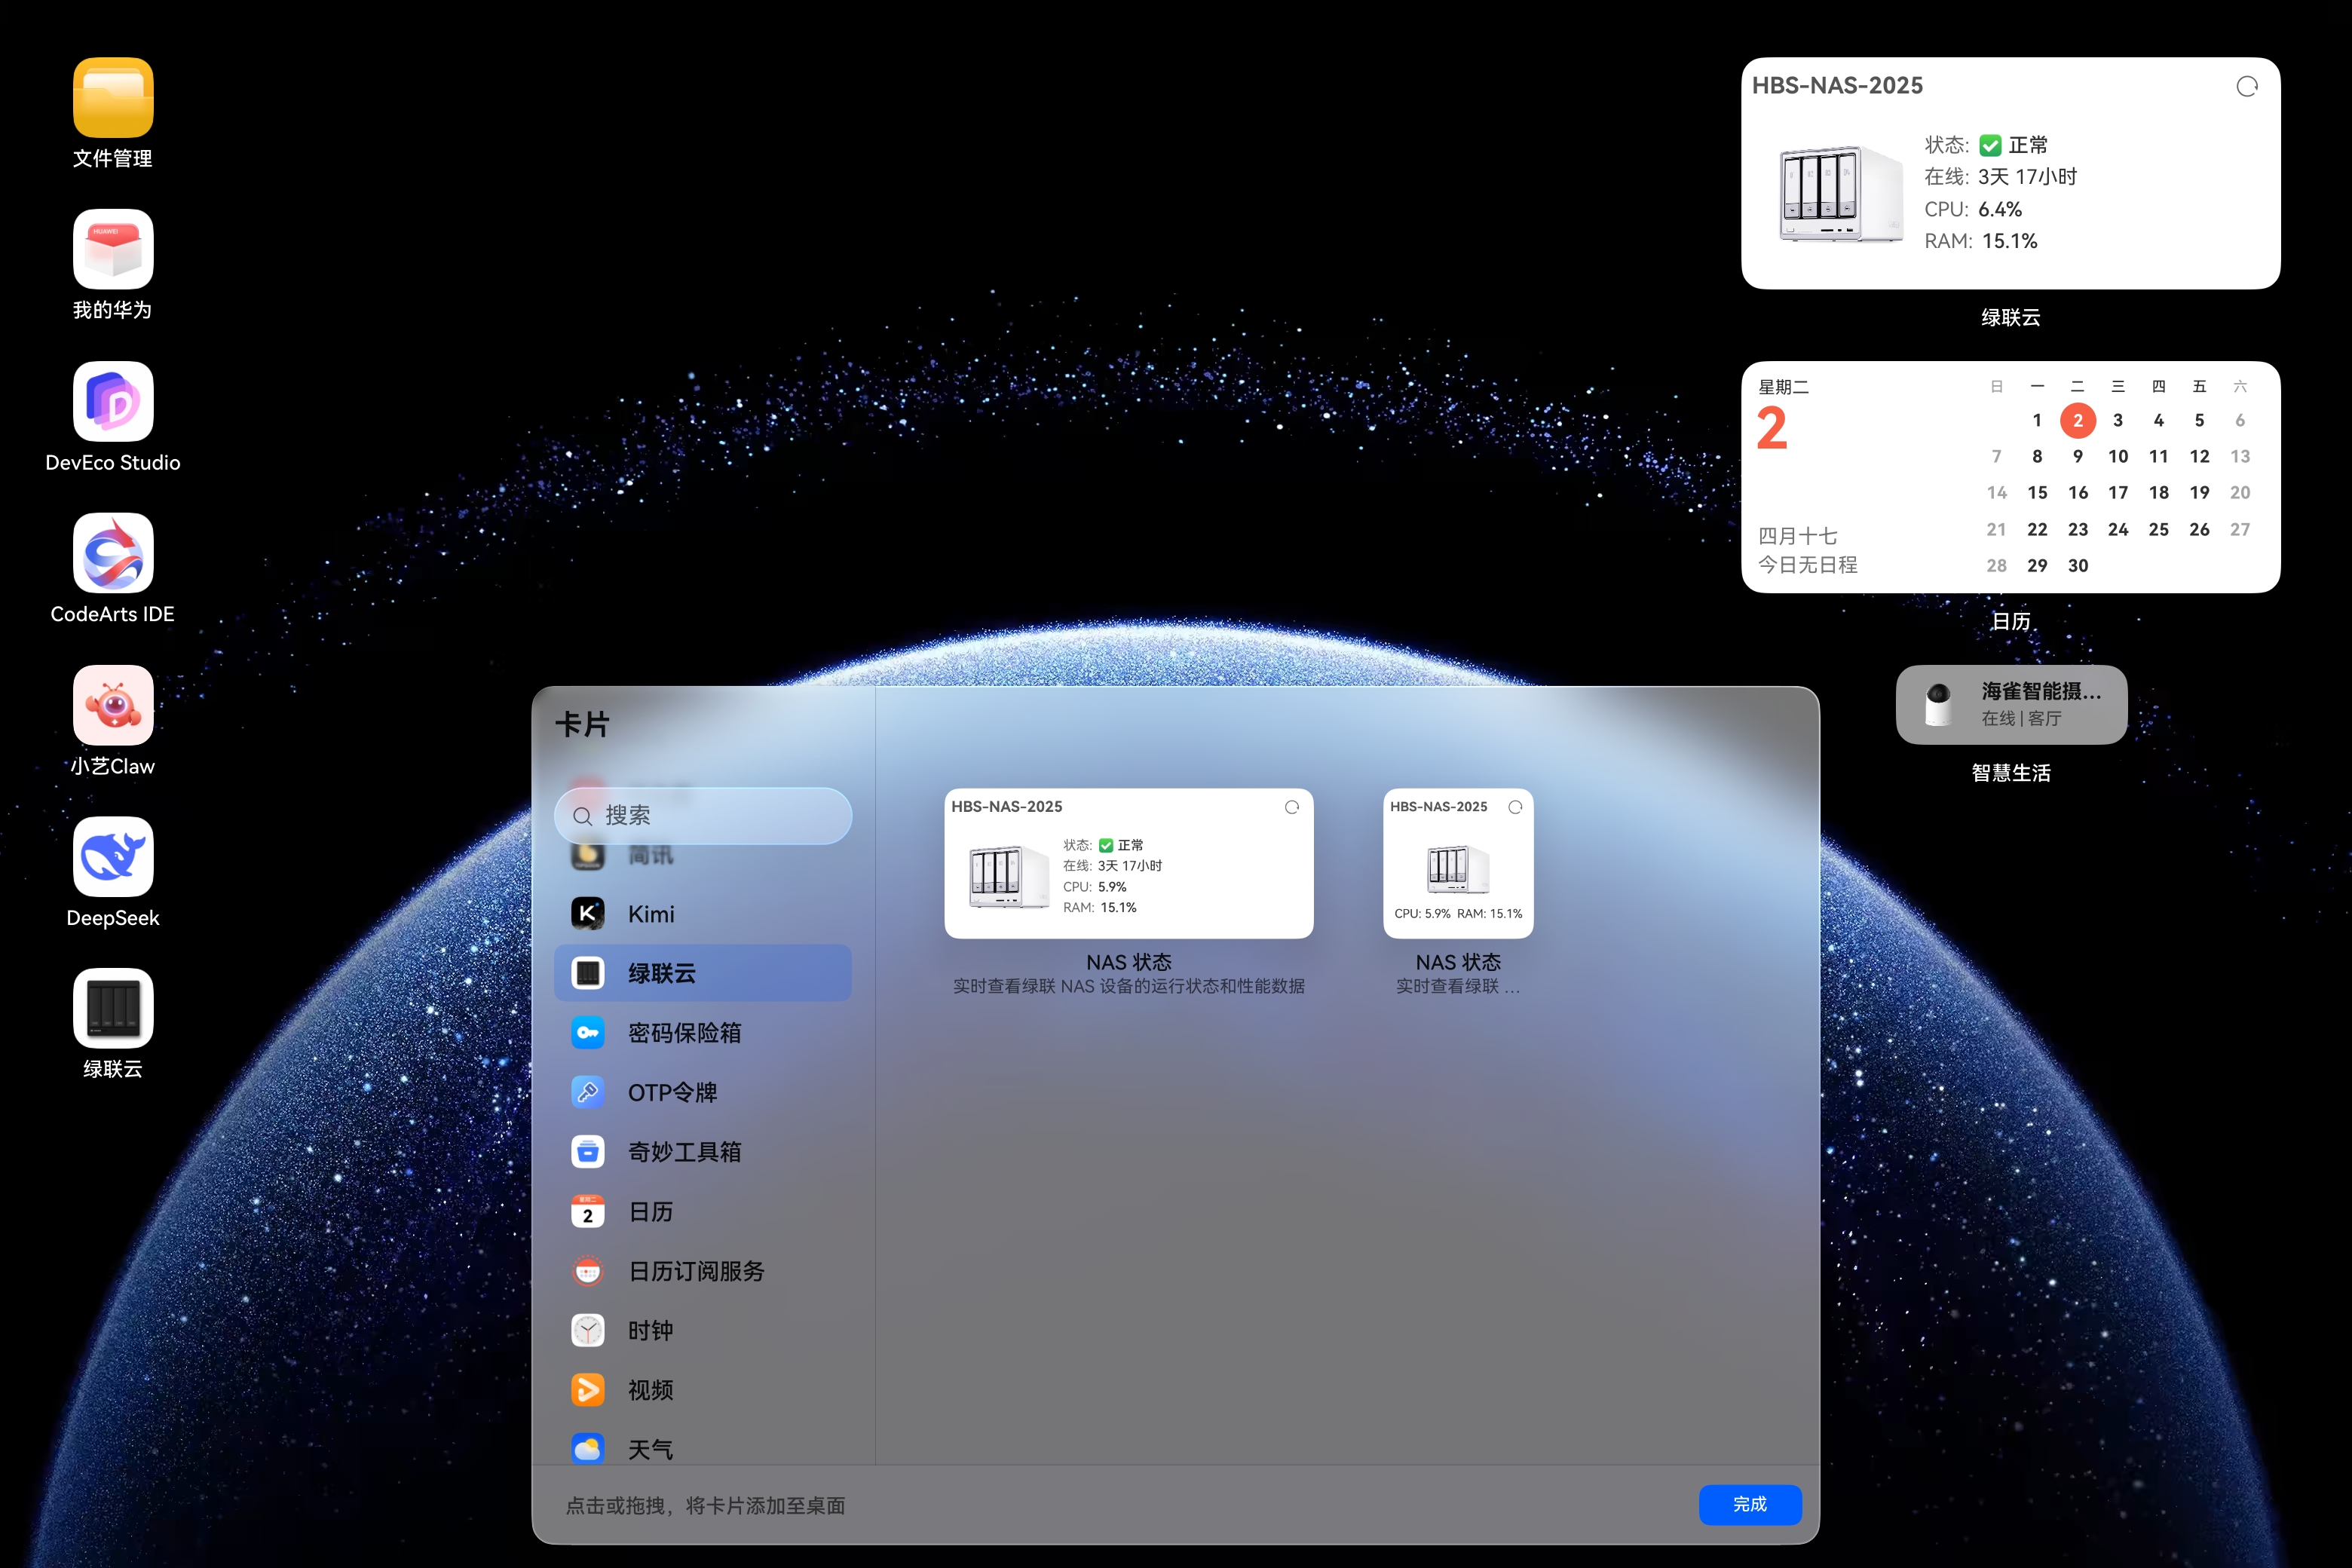
Task: Click the 奇妙工具箱 icon
Action: click(588, 1151)
